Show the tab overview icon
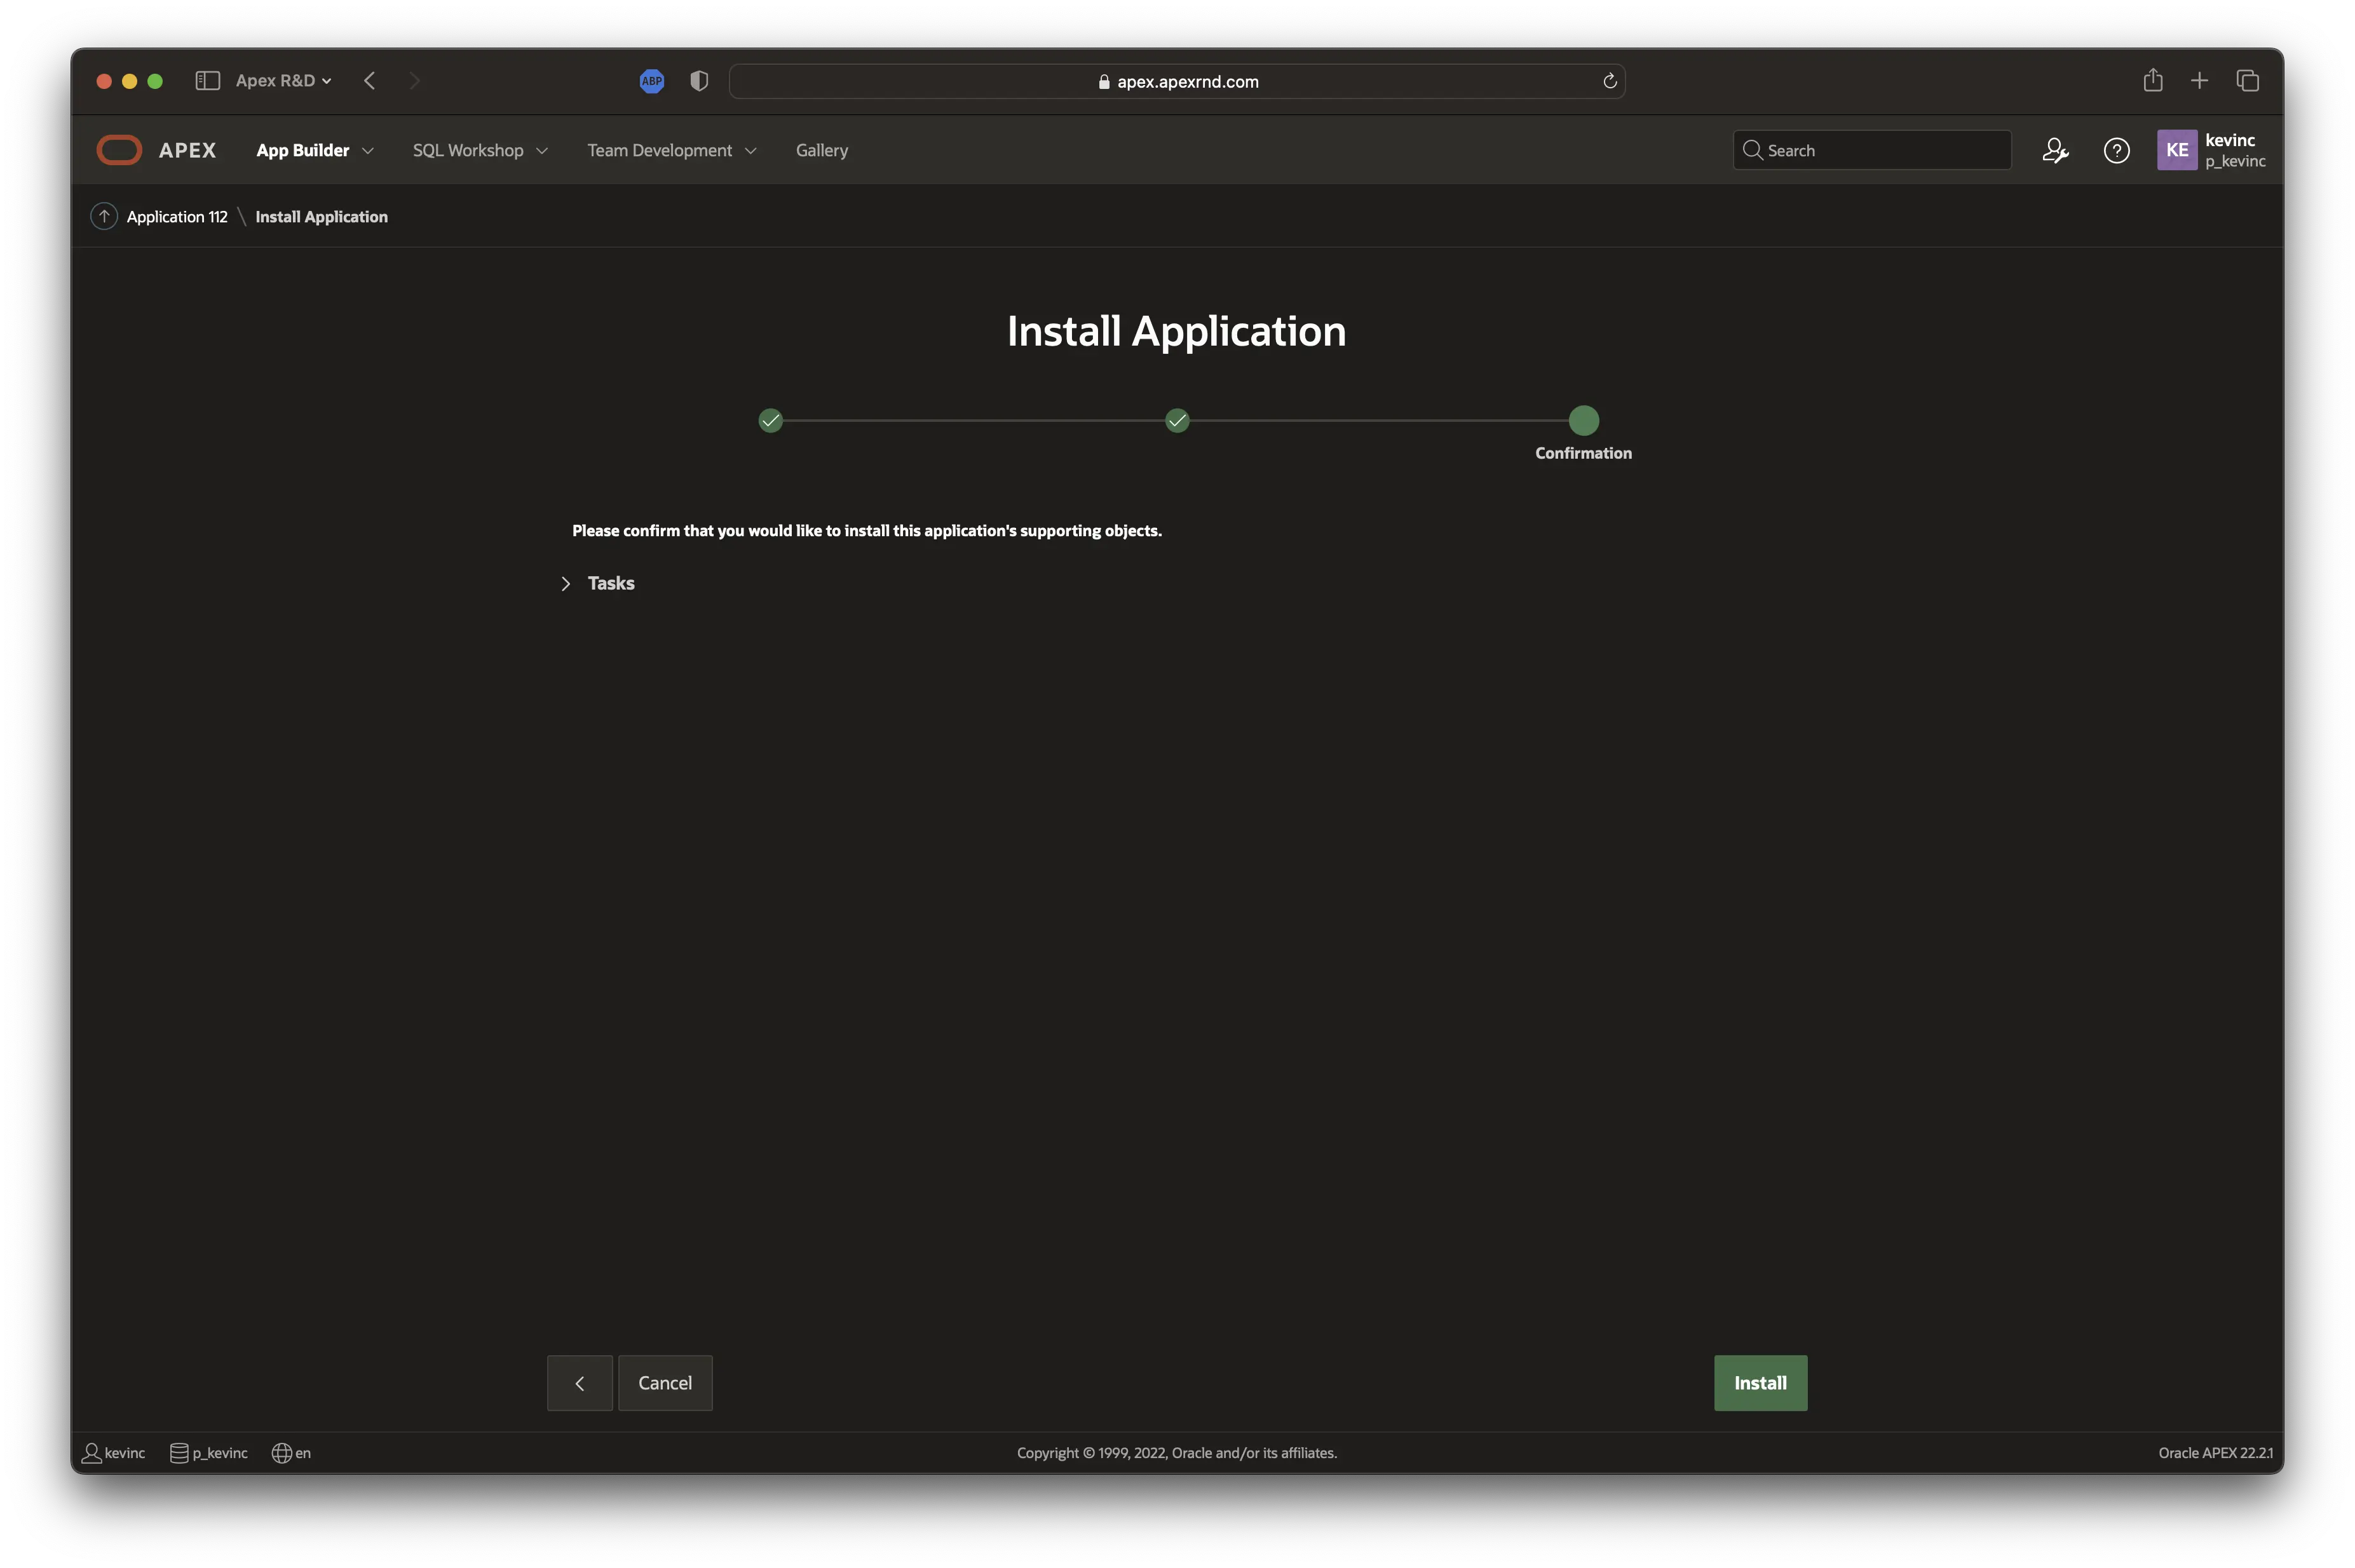 (x=2247, y=81)
